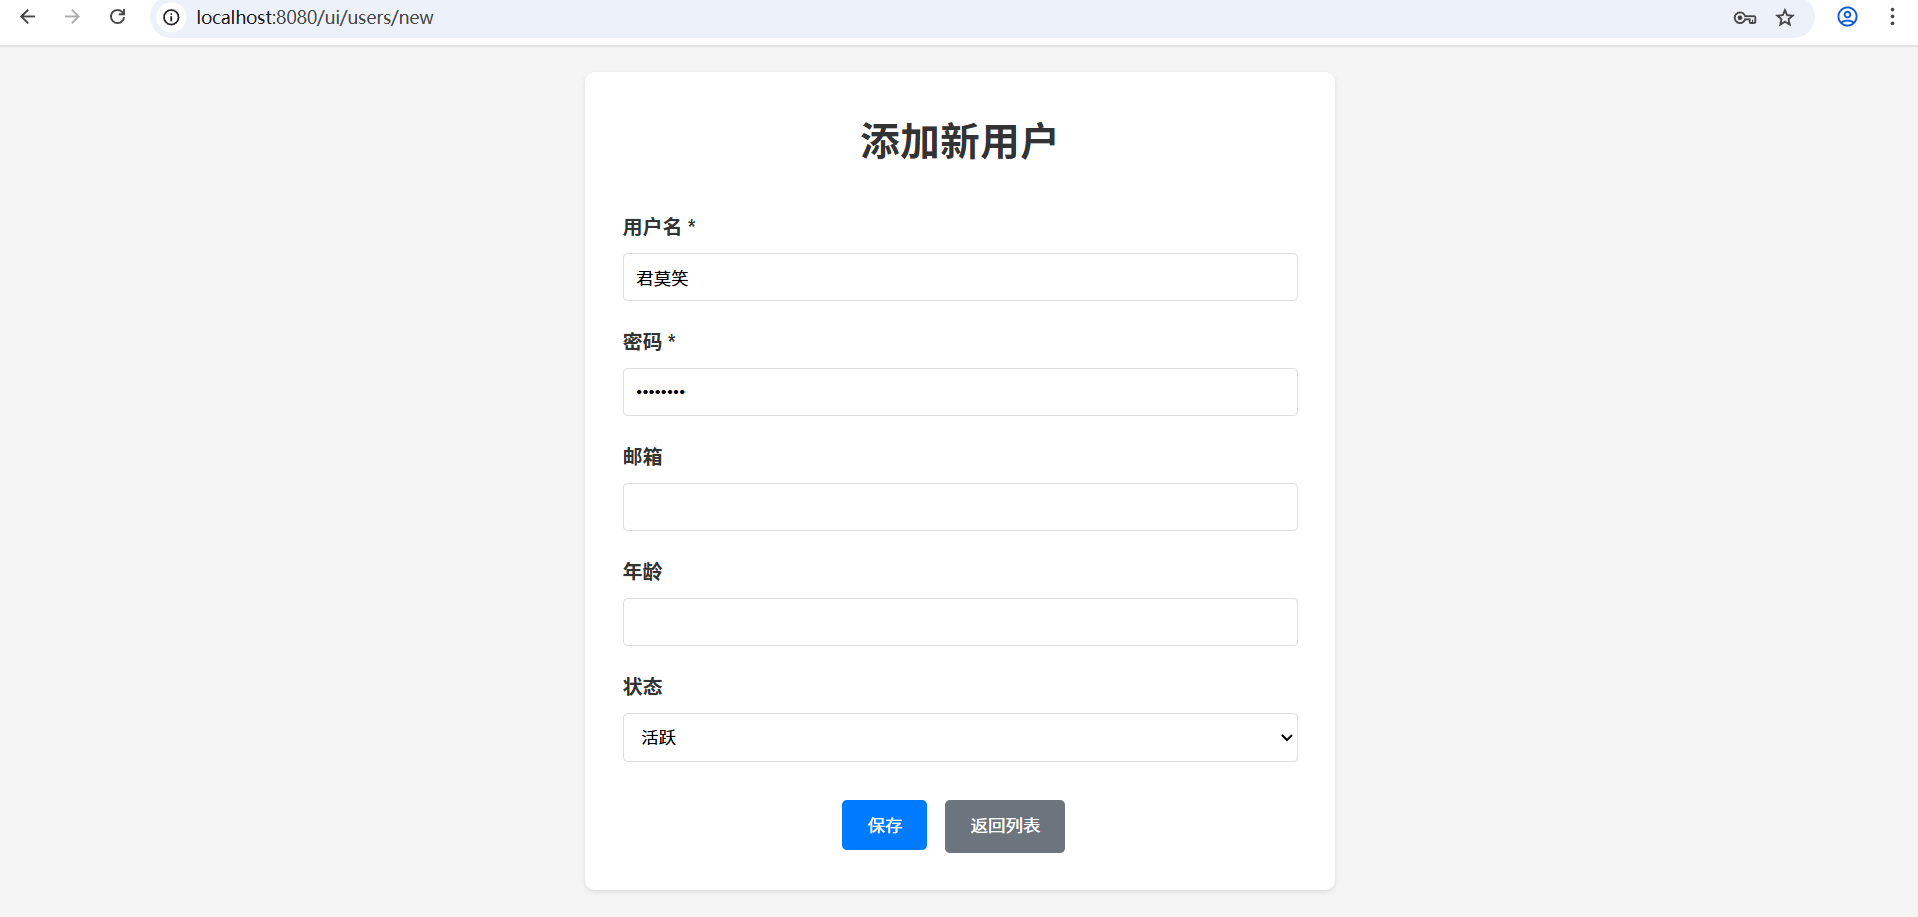Open the 状态 status dropdown
Image resolution: width=1918 pixels, height=917 pixels.
pos(958,737)
